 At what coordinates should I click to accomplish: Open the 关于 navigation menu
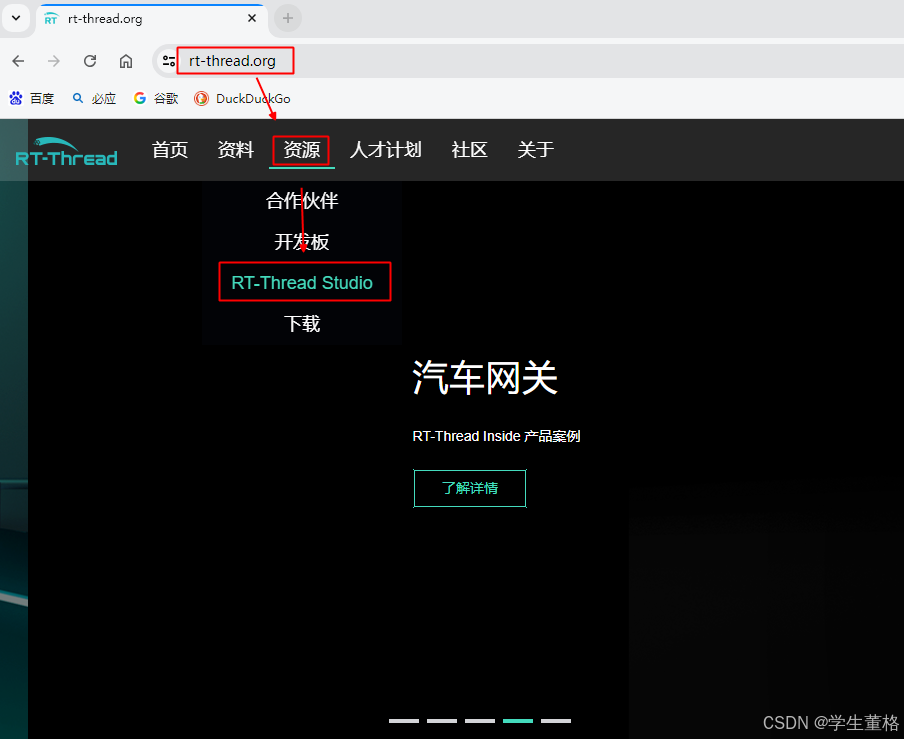click(x=535, y=150)
